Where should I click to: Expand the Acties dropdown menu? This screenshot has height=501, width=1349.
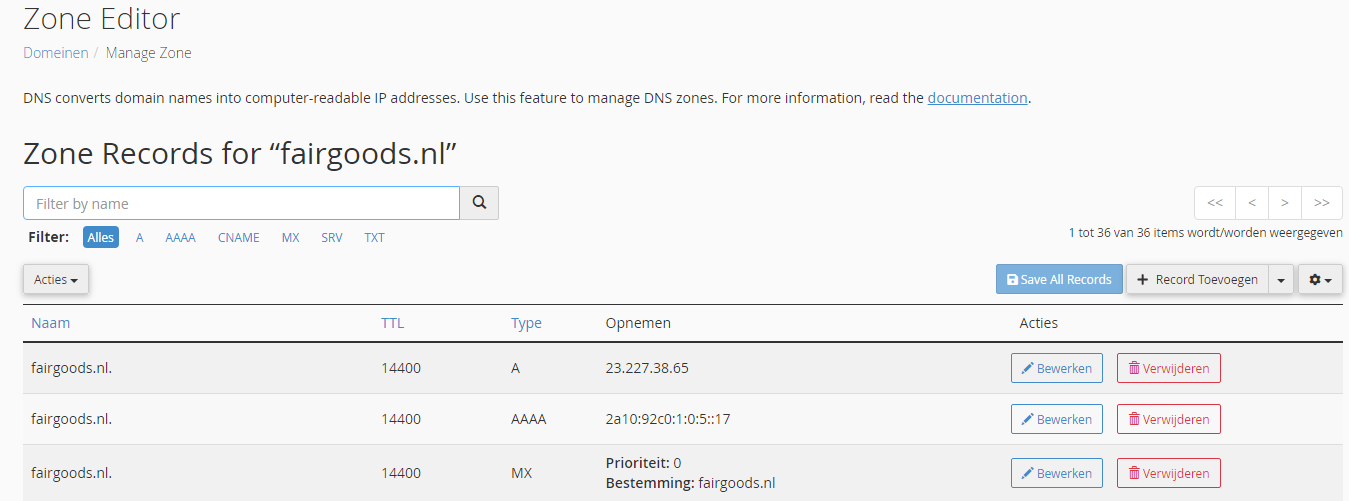[56, 280]
